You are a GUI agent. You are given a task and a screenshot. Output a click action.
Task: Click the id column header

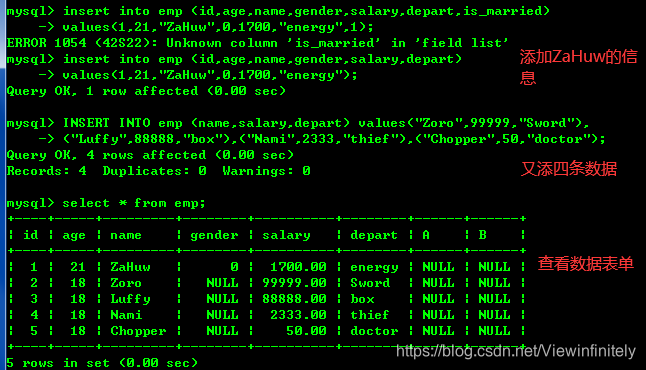[x=31, y=235]
